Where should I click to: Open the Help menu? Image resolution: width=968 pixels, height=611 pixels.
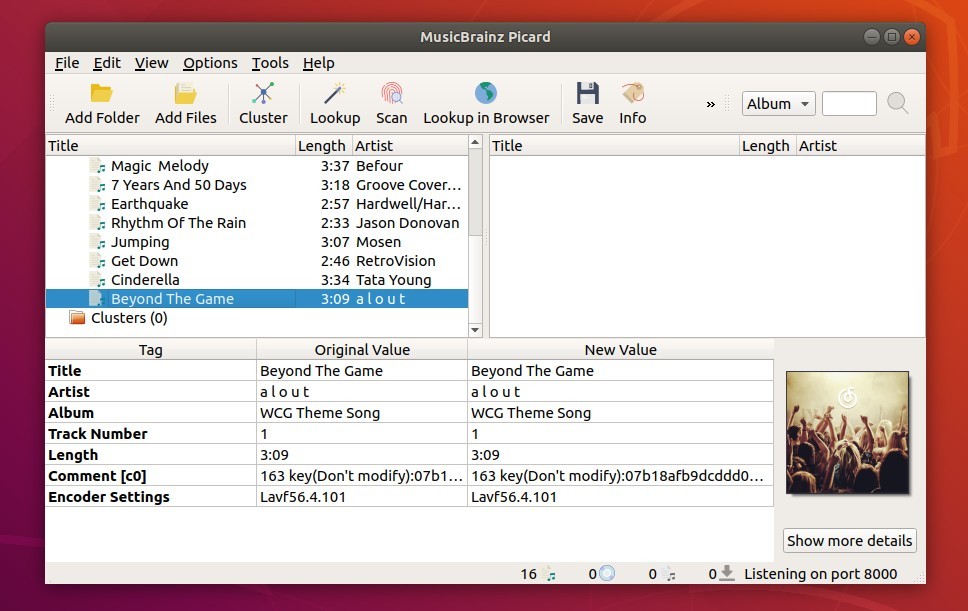pos(319,63)
